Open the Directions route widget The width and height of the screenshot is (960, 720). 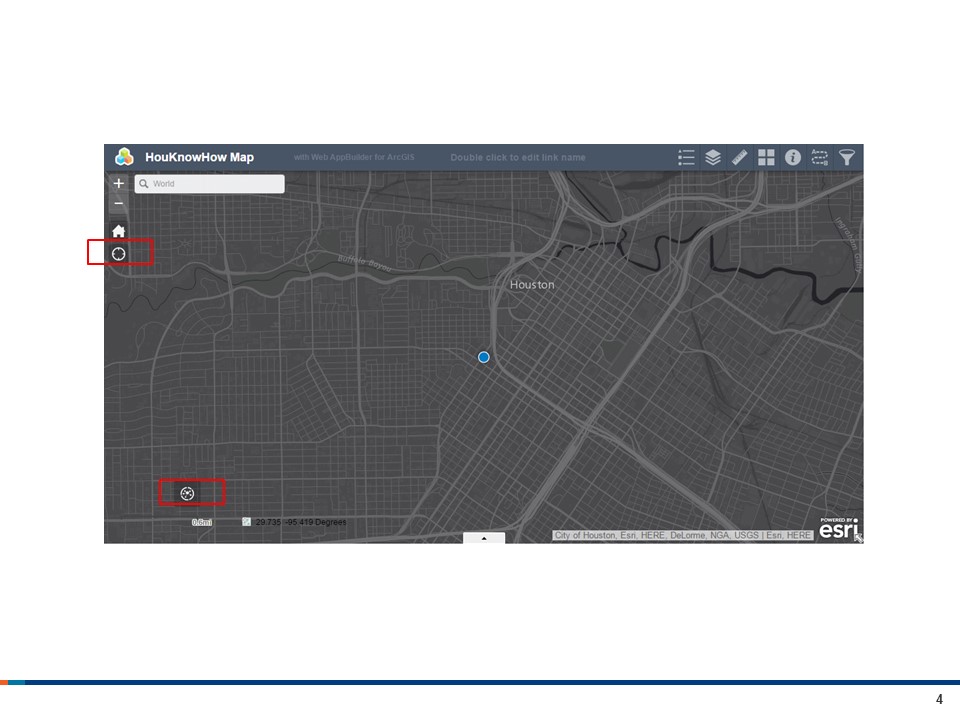point(820,157)
